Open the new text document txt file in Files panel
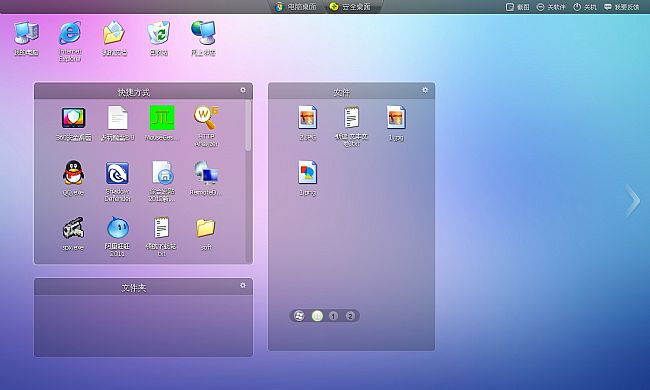Image resolution: width=650 pixels, height=390 pixels. point(352,126)
